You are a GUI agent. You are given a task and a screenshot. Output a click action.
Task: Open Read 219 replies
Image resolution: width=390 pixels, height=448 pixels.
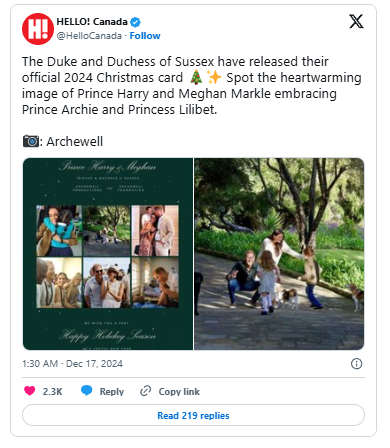[x=193, y=415]
